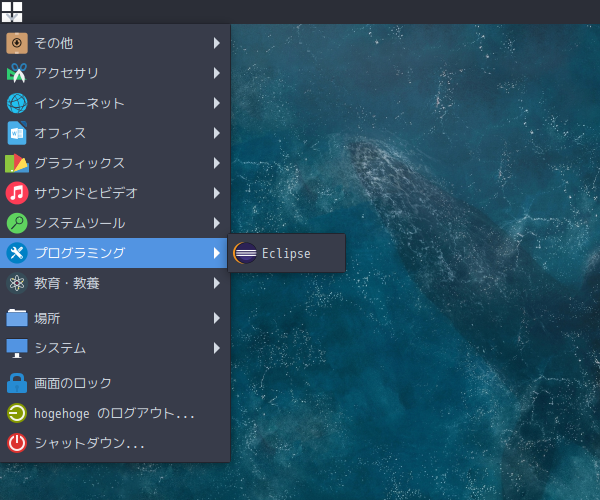
Task: Click the logout arrow icon
Action: [17, 413]
